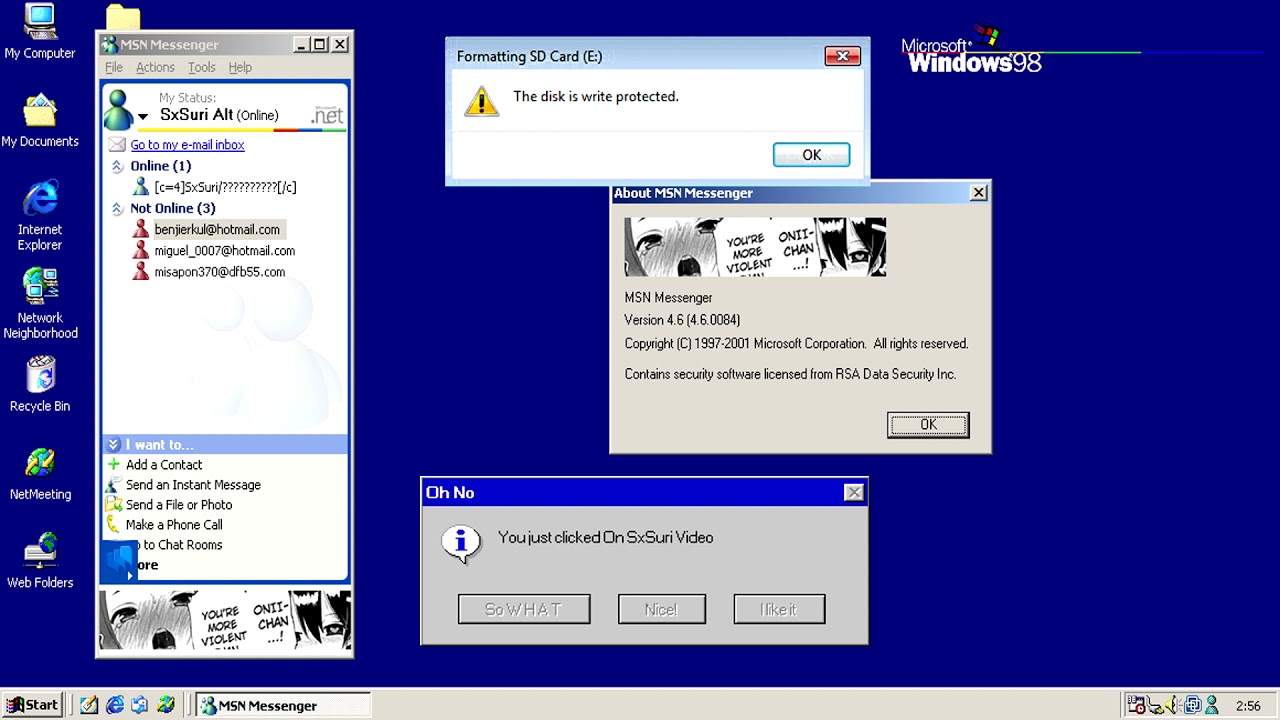Open the File menu in MSN Messenger
1280x720 pixels.
(114, 67)
